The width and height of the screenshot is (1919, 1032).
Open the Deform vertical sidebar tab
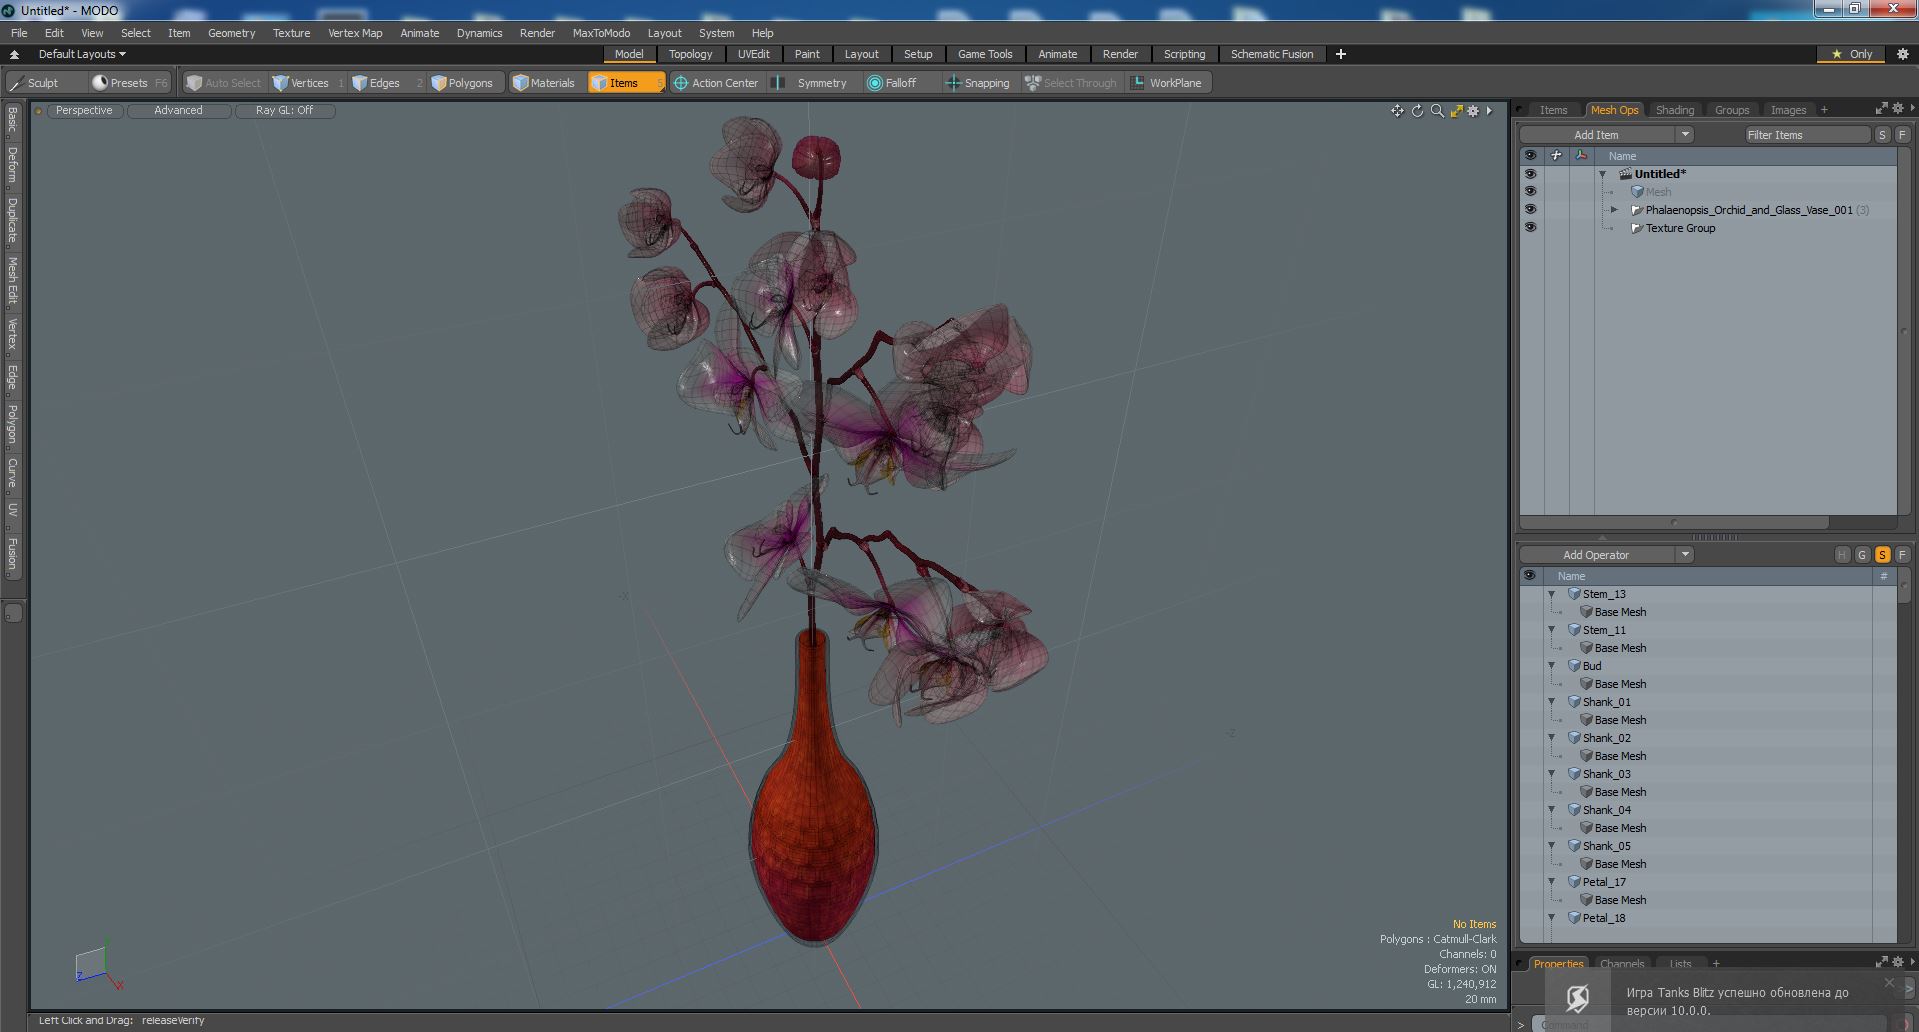(13, 165)
